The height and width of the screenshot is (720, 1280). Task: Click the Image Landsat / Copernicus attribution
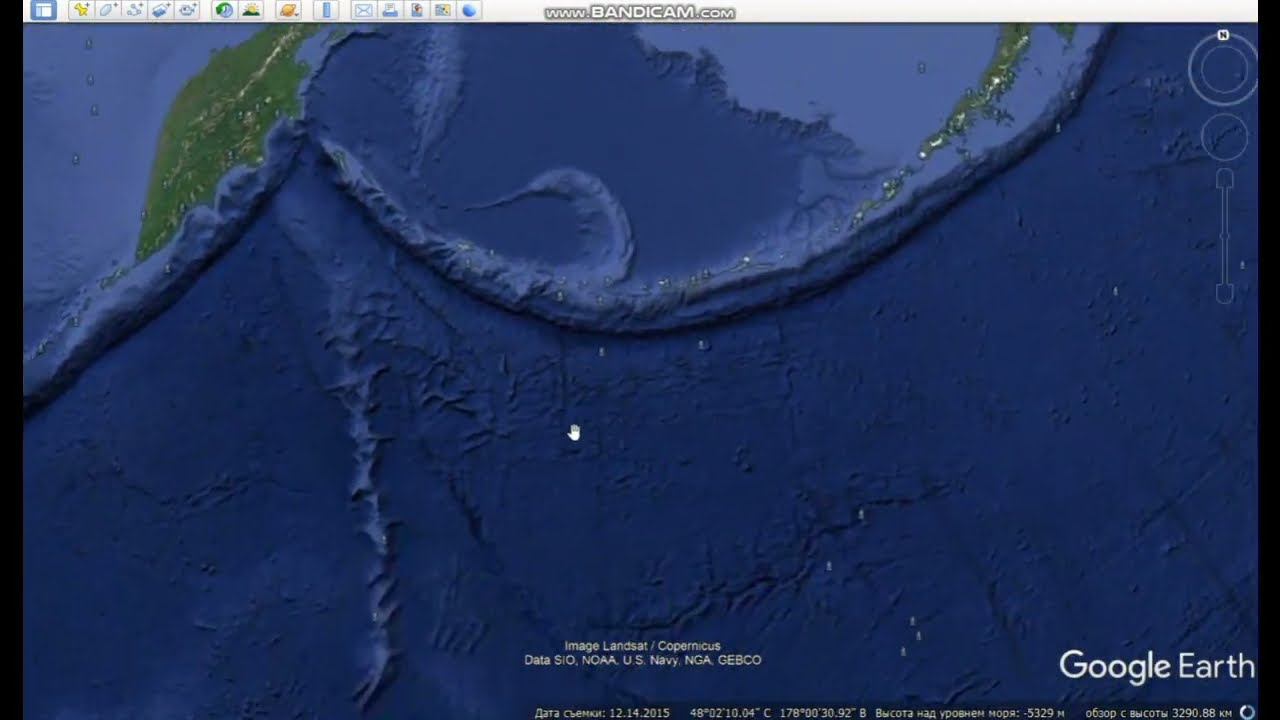tap(642, 646)
